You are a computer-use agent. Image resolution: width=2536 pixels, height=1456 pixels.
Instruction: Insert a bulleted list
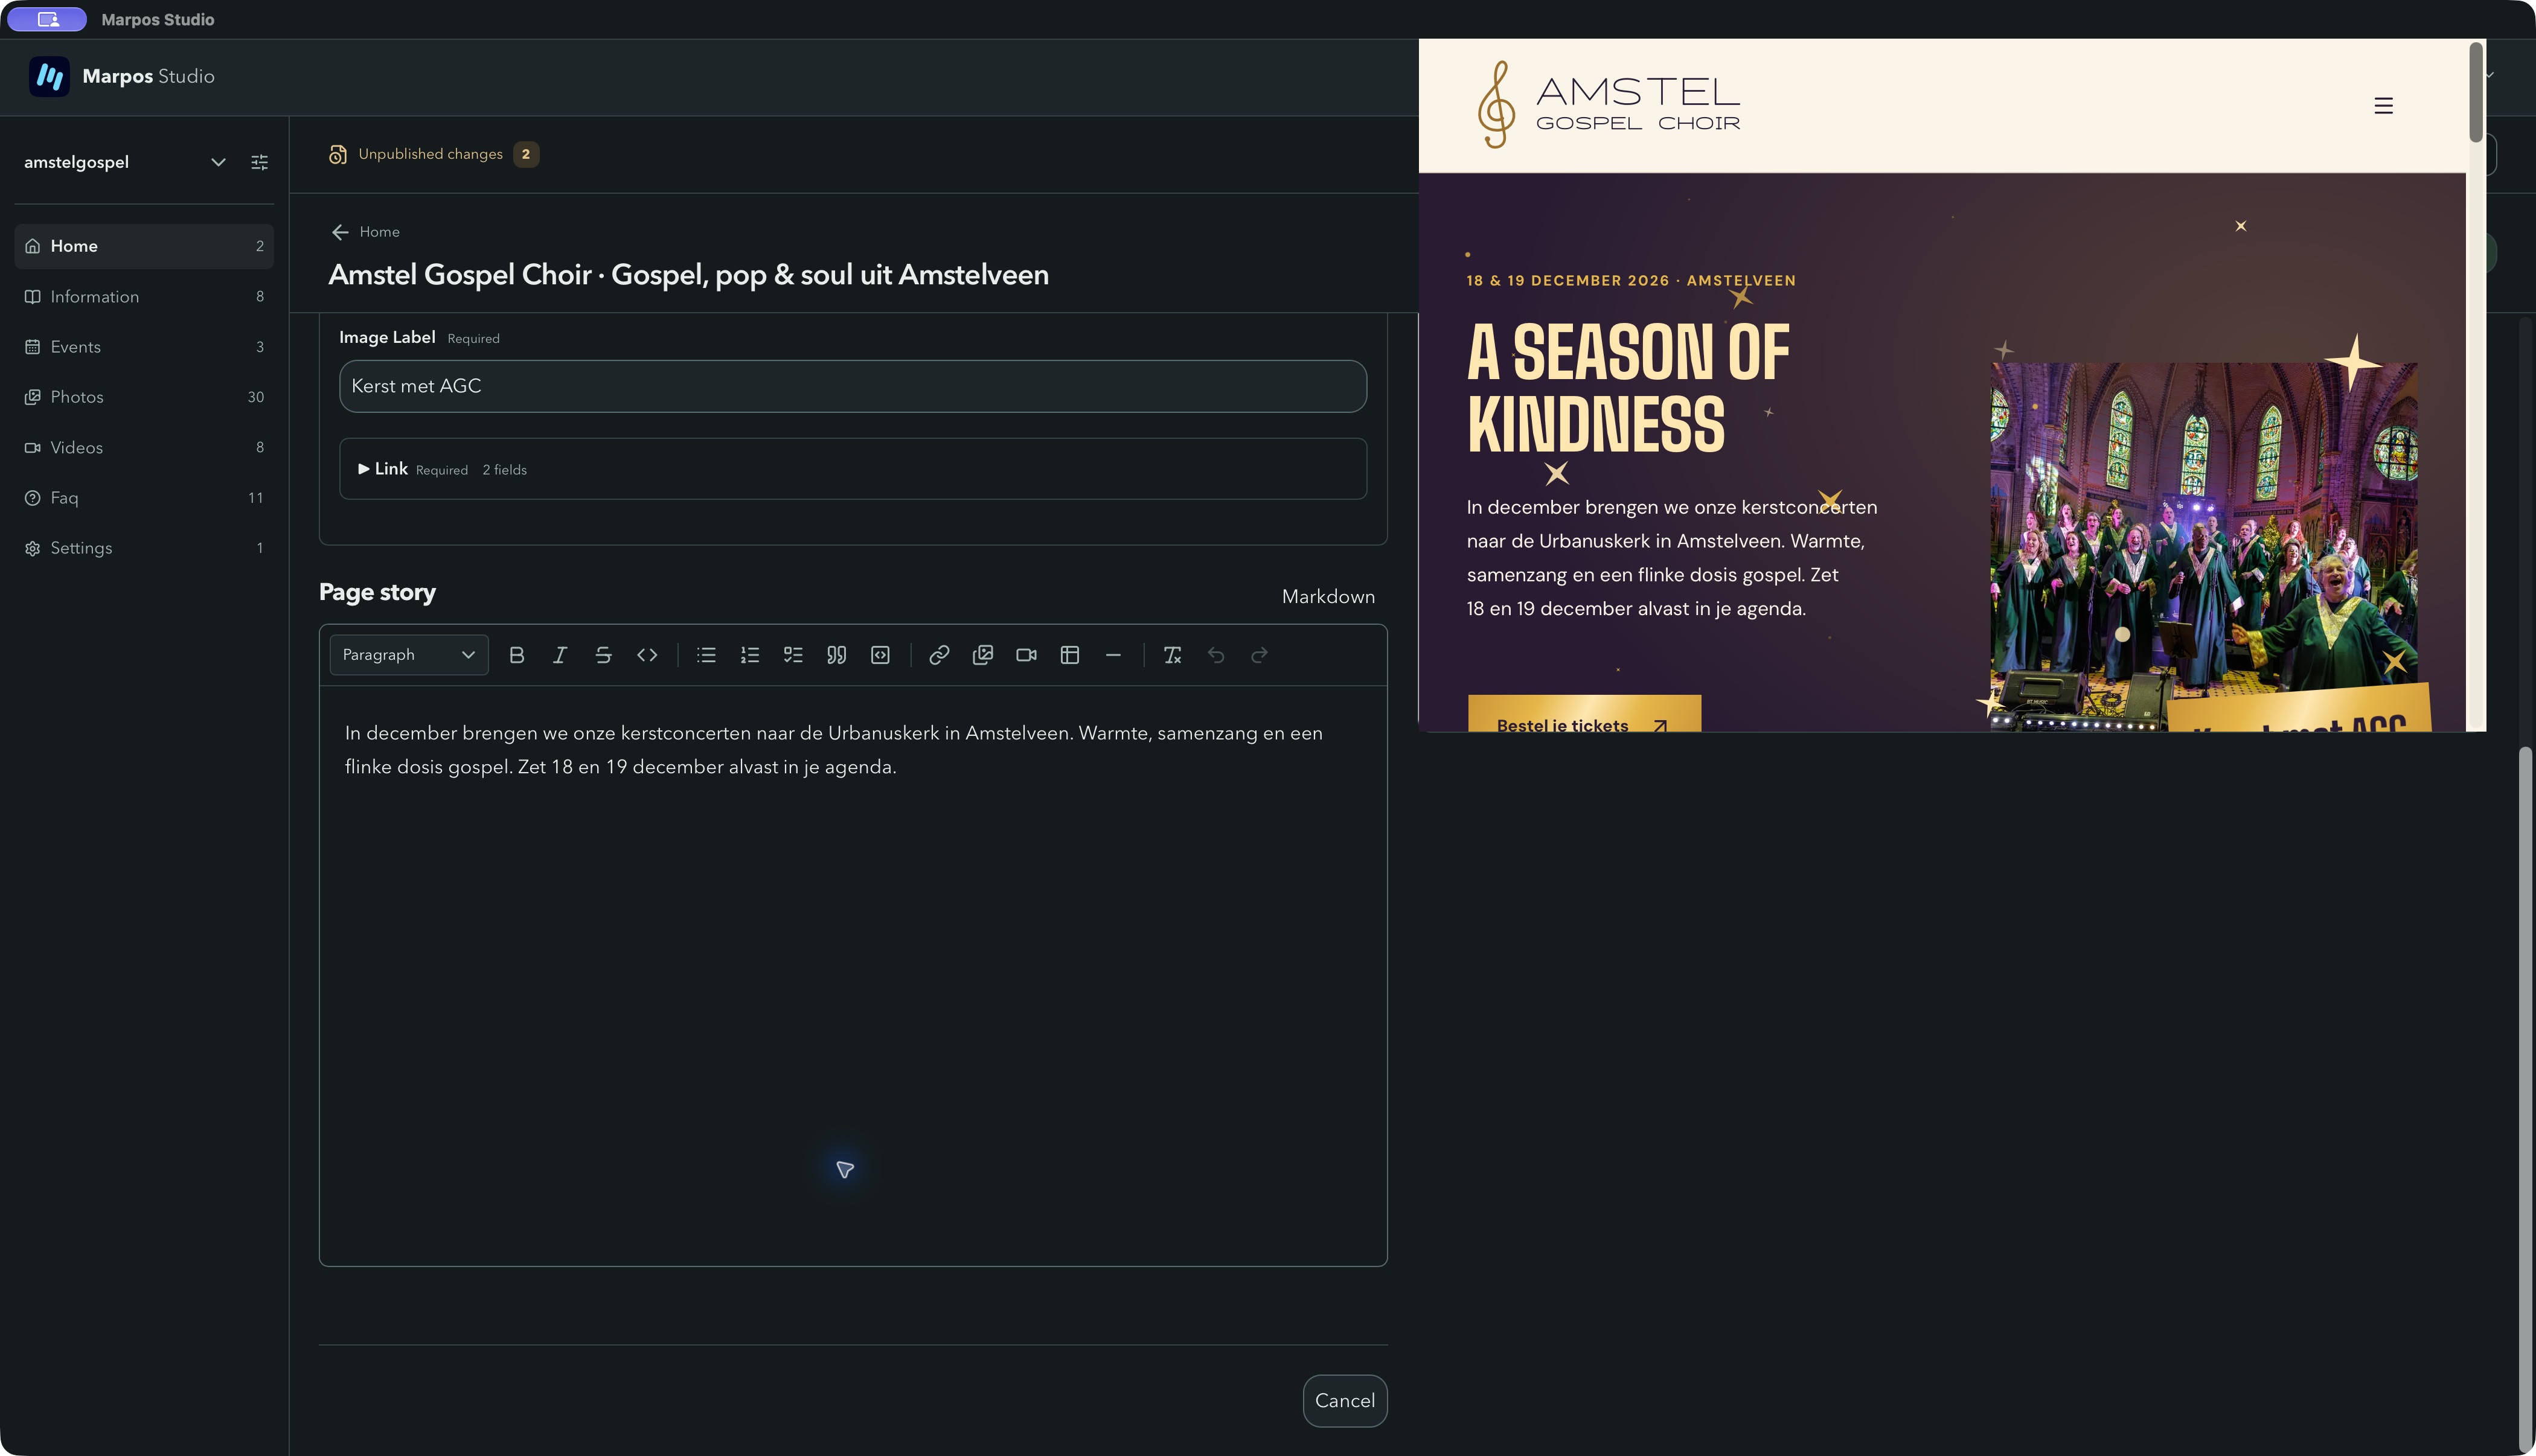coord(706,655)
